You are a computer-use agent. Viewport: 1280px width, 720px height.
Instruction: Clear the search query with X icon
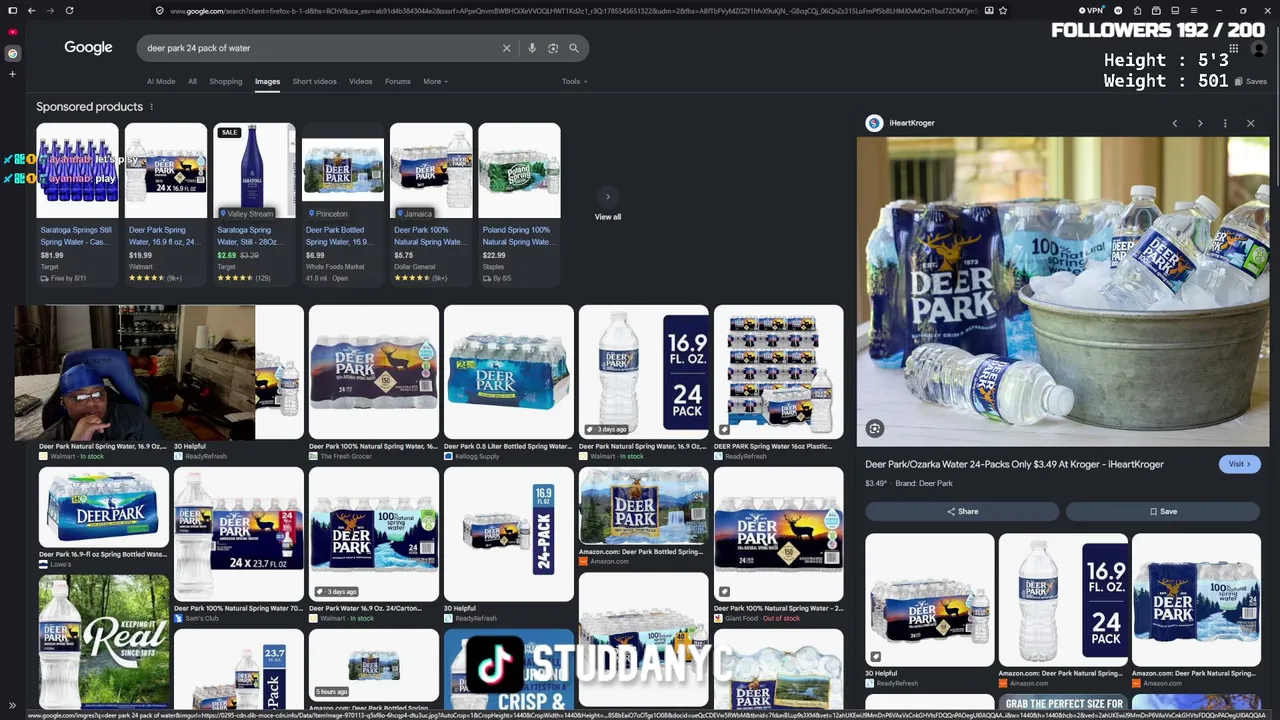(x=506, y=48)
